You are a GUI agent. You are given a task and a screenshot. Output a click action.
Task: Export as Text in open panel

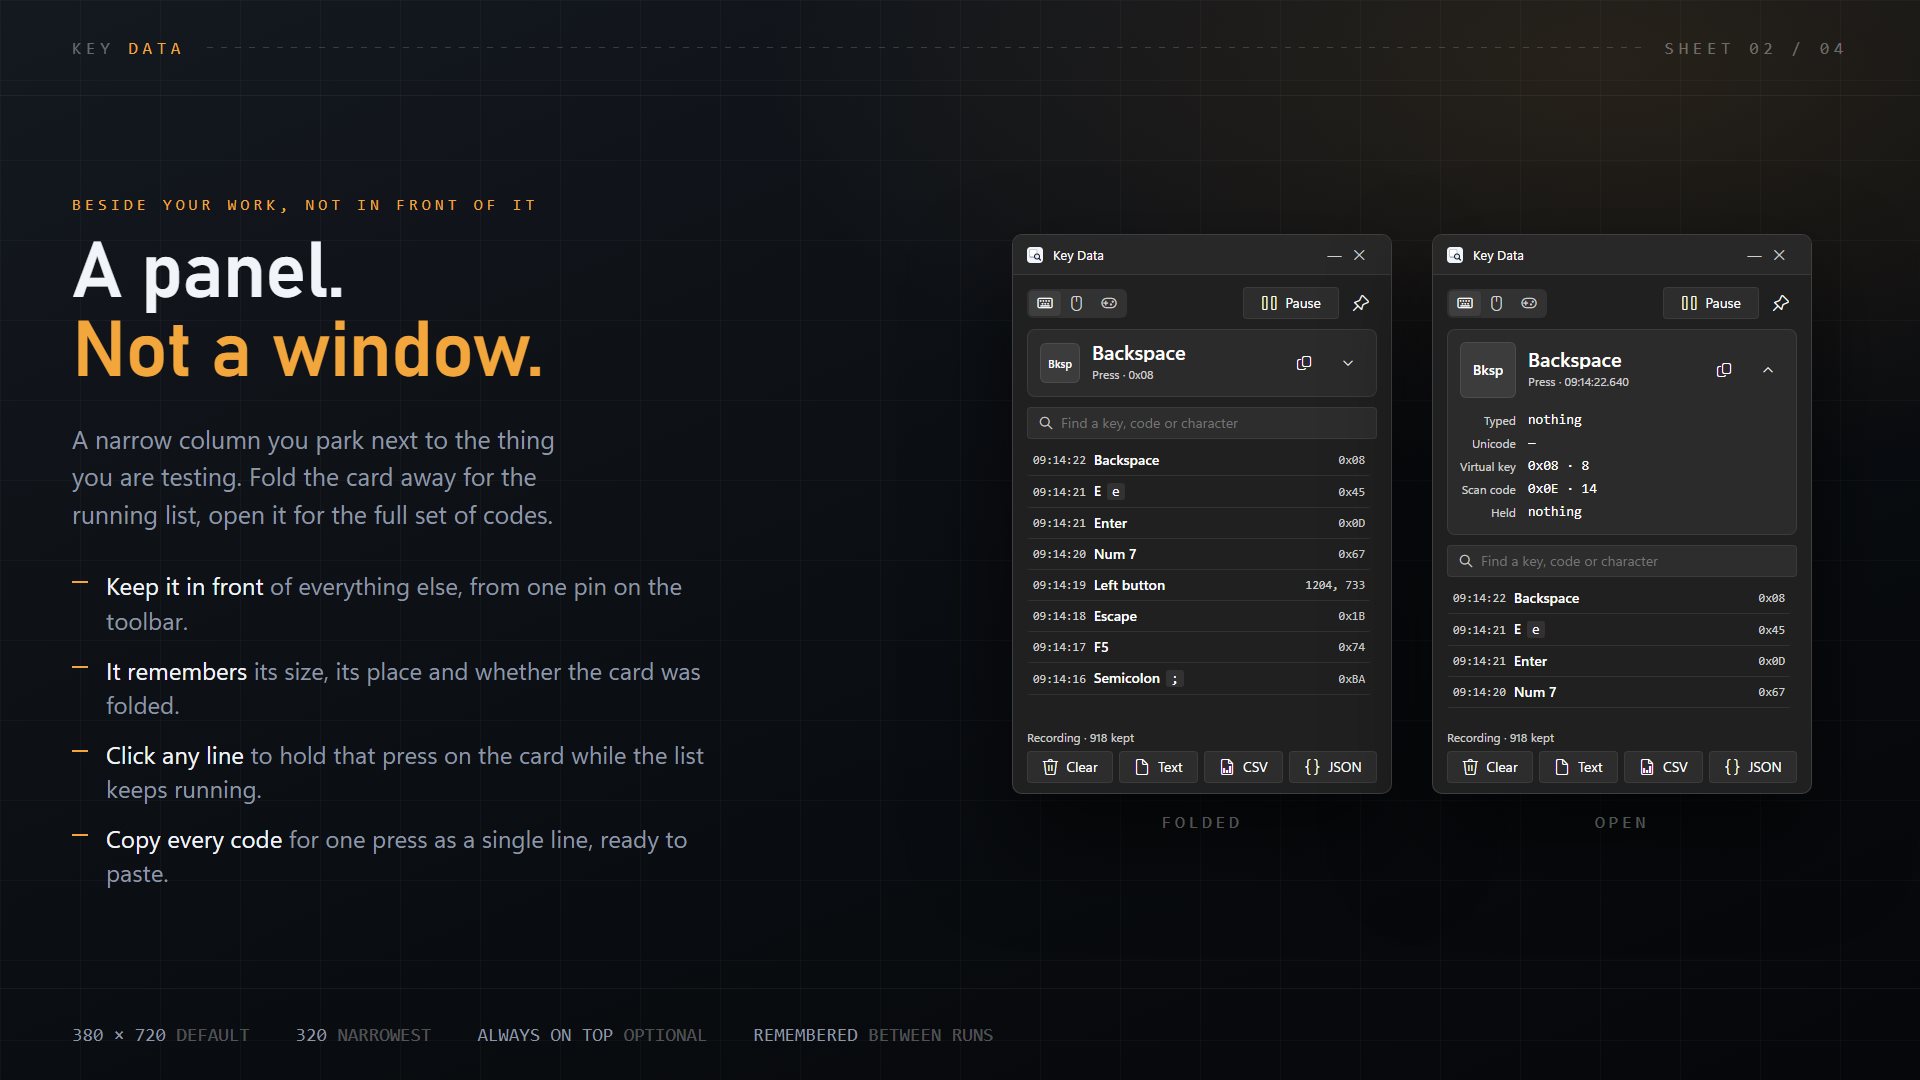[1578, 767]
